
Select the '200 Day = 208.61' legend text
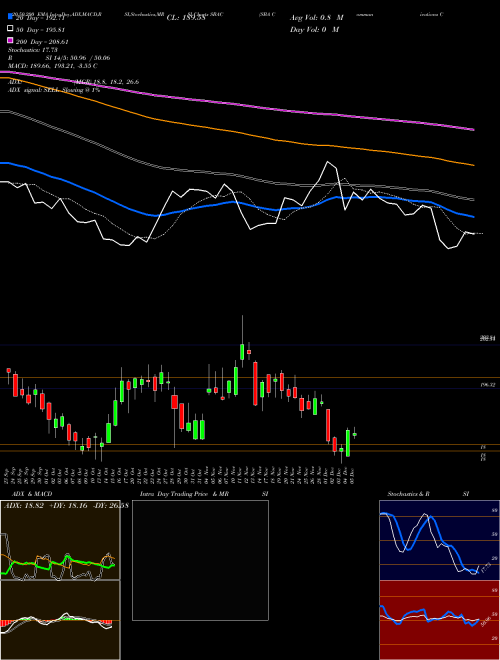(43, 42)
